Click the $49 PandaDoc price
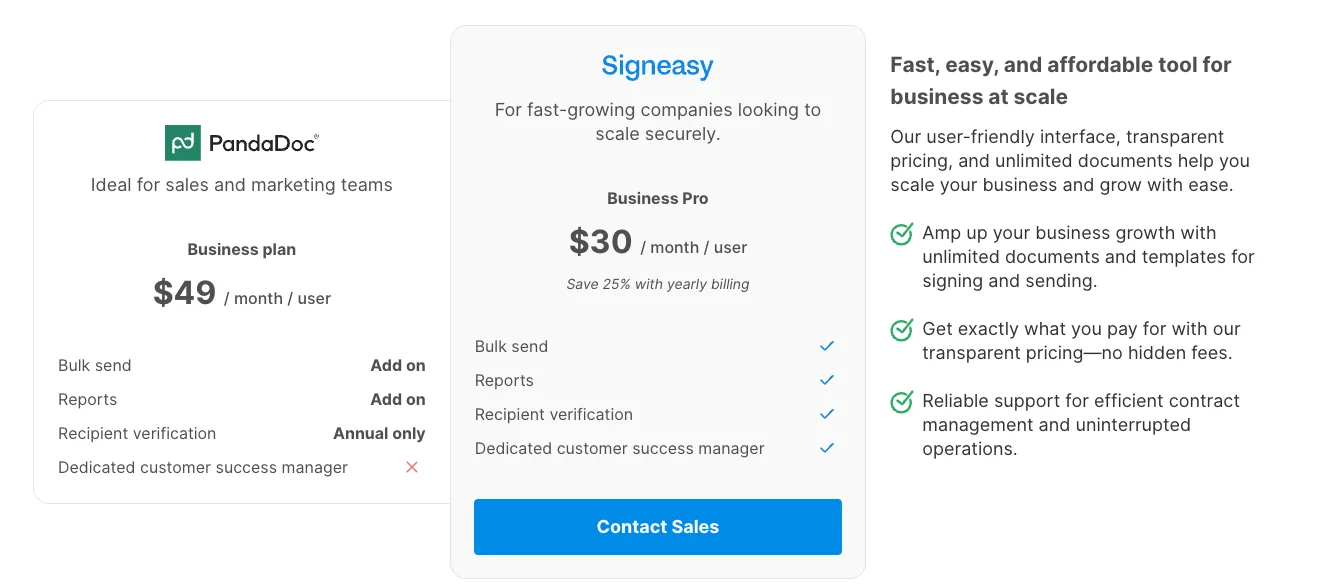Image resolution: width=1333 pixels, height=586 pixels. 185,293
